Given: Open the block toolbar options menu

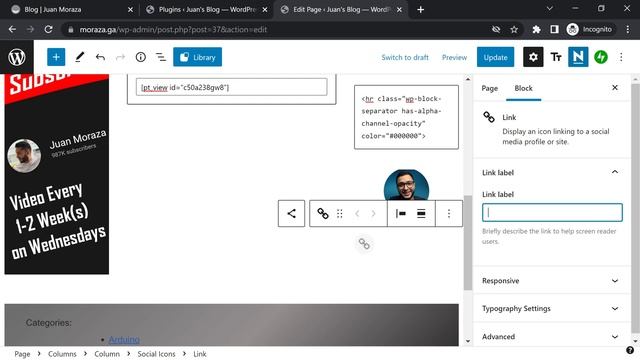Looking at the screenshot, I should pos(449,213).
